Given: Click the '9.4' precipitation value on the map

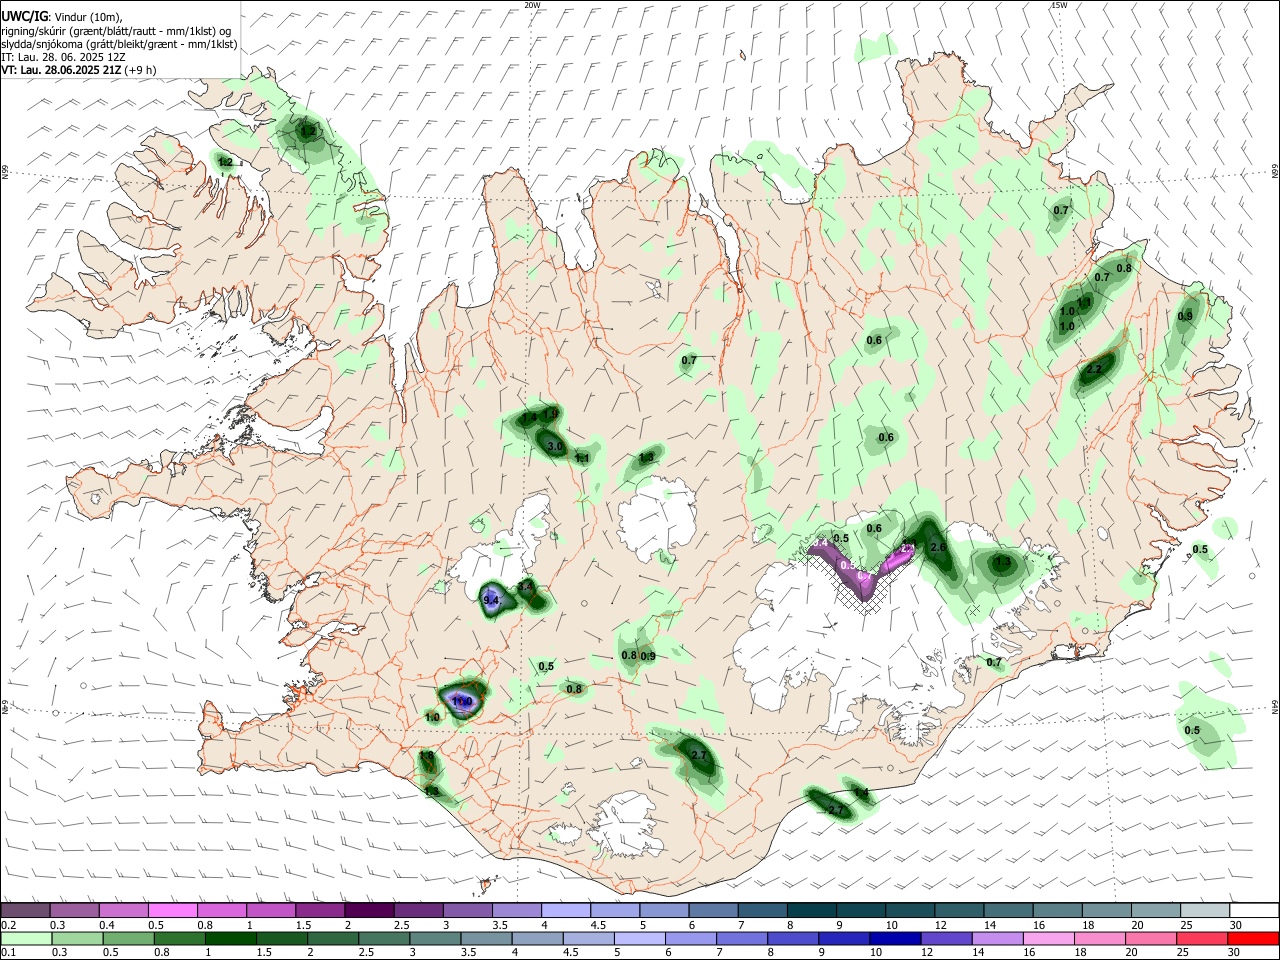Looking at the screenshot, I should [x=491, y=600].
